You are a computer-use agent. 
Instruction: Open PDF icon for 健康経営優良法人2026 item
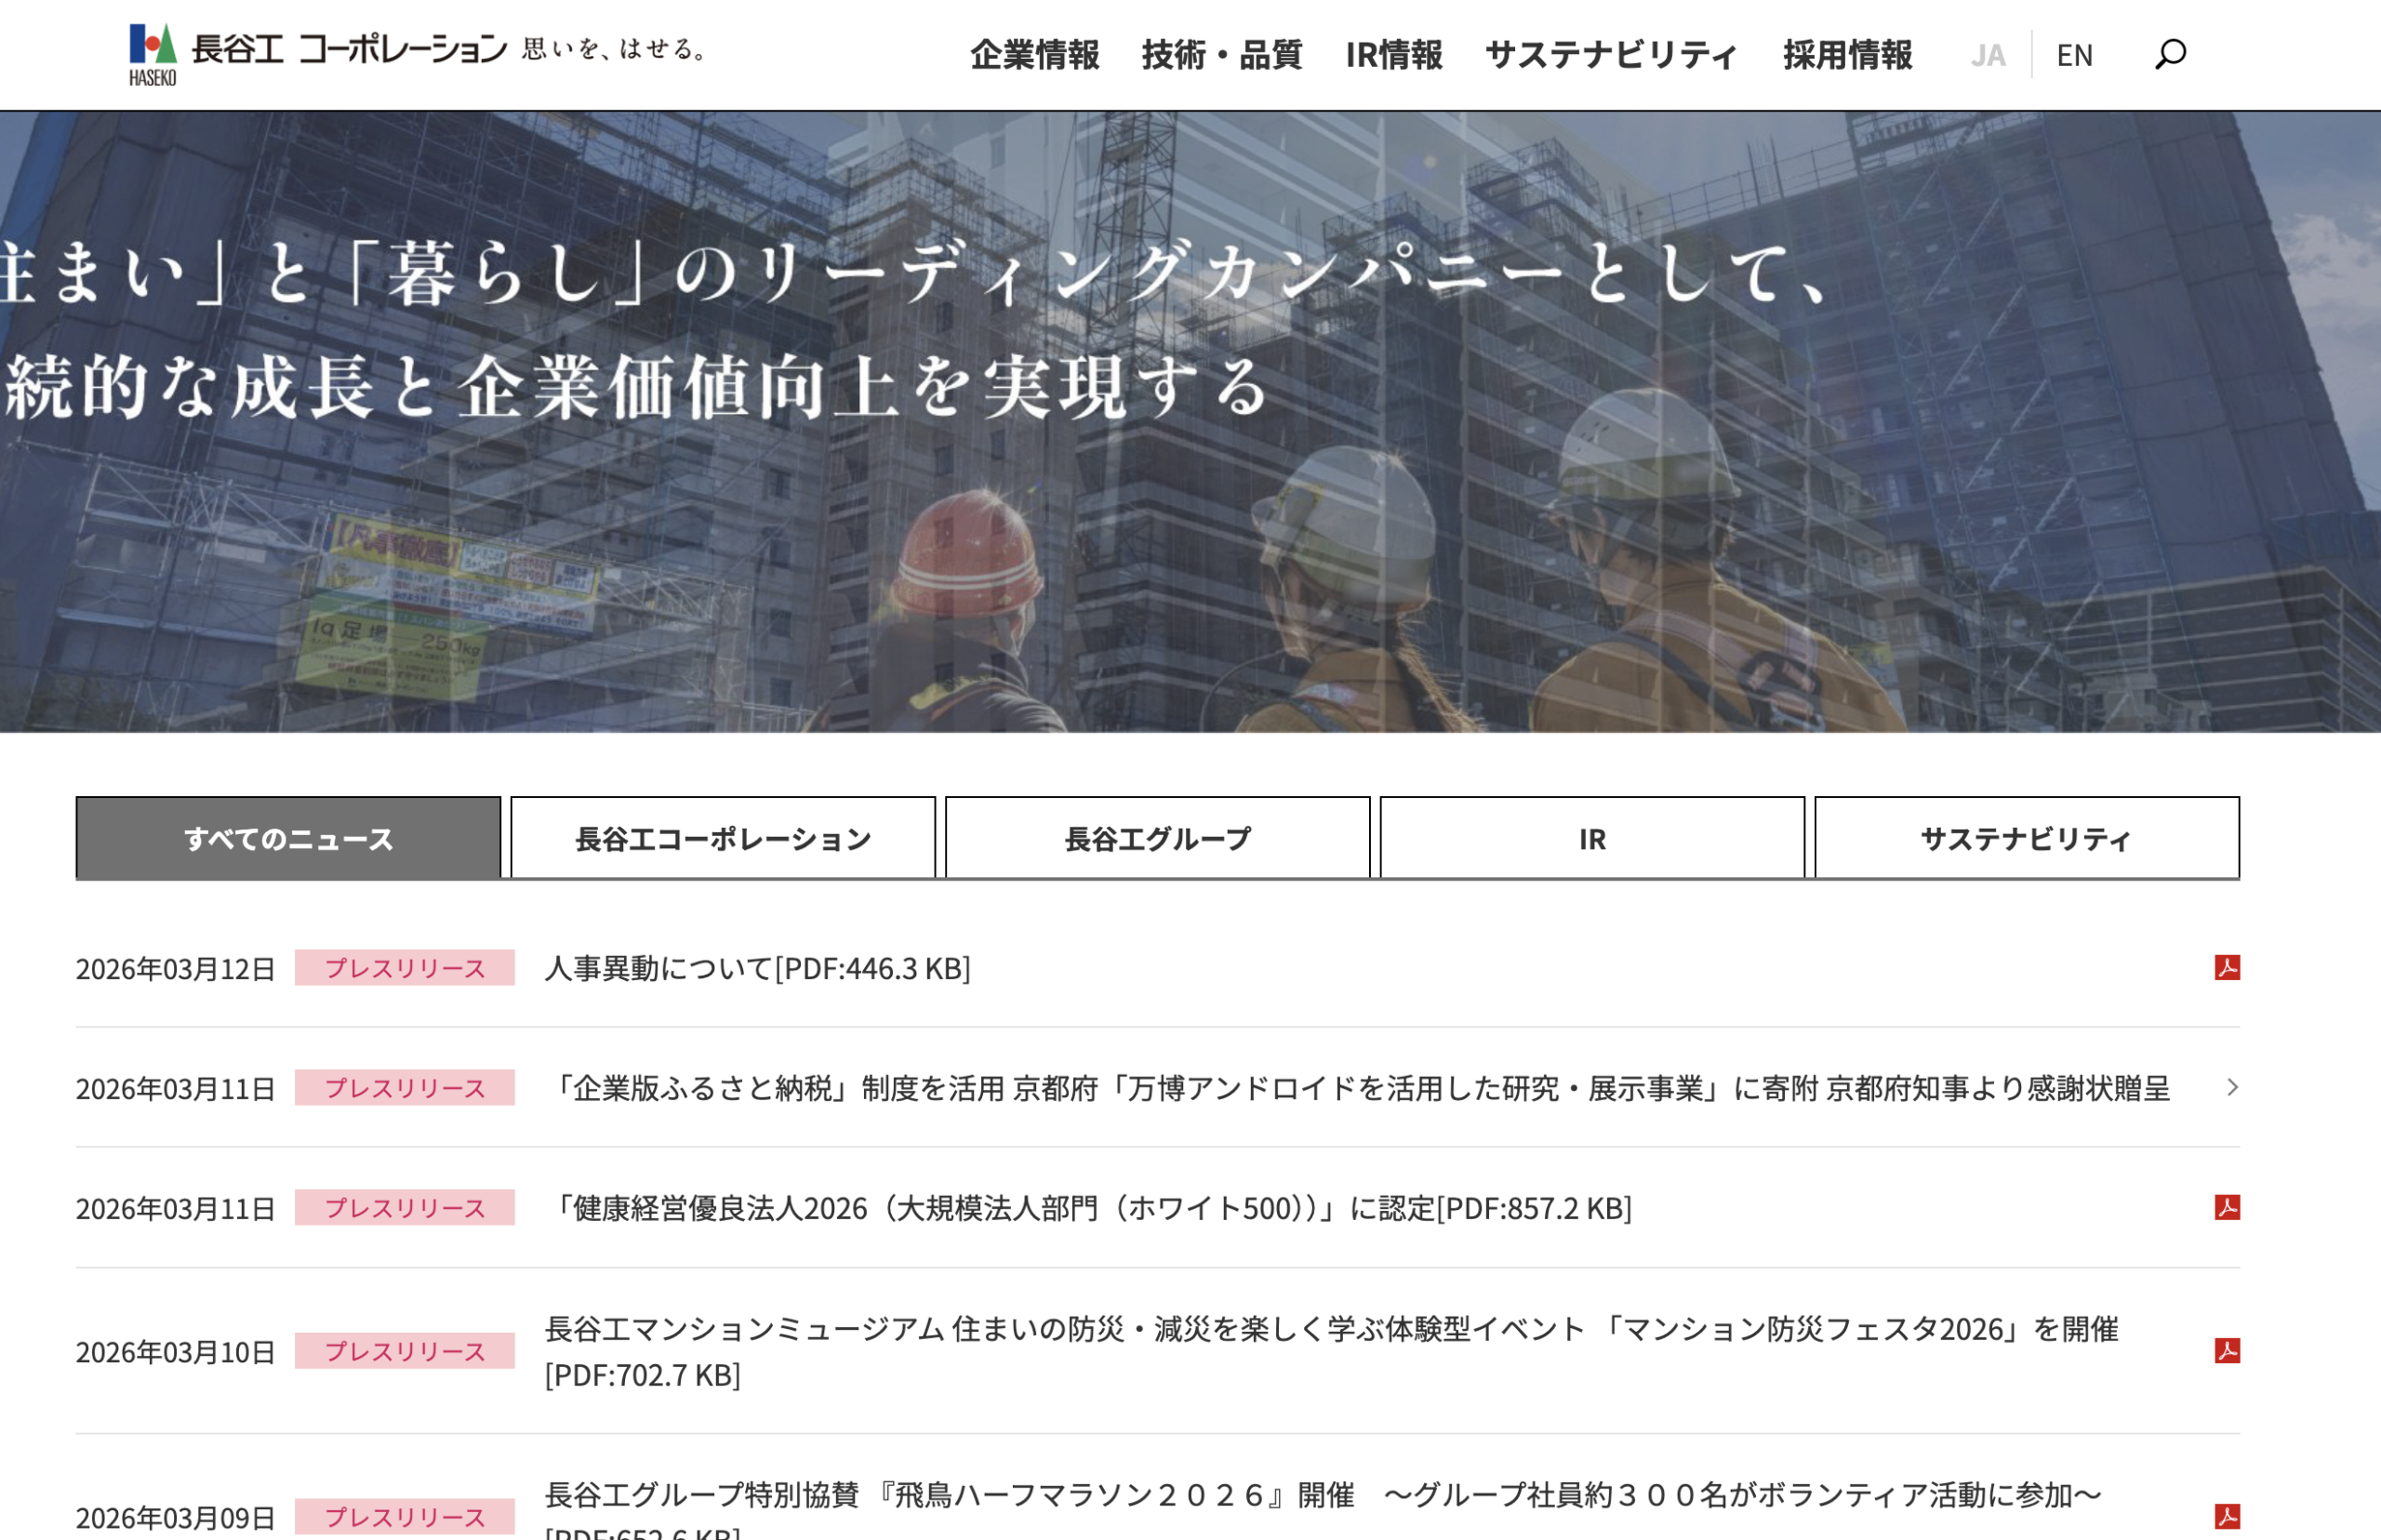(x=2226, y=1207)
